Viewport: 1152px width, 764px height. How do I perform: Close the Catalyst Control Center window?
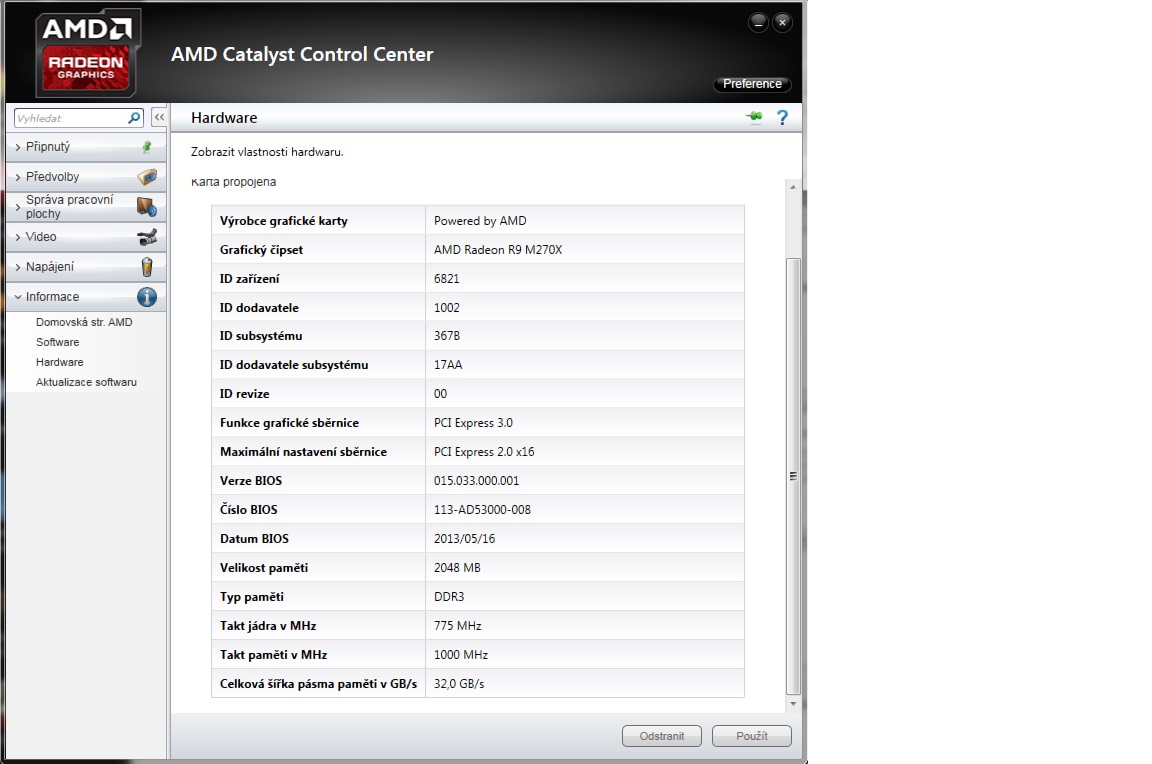(782, 22)
